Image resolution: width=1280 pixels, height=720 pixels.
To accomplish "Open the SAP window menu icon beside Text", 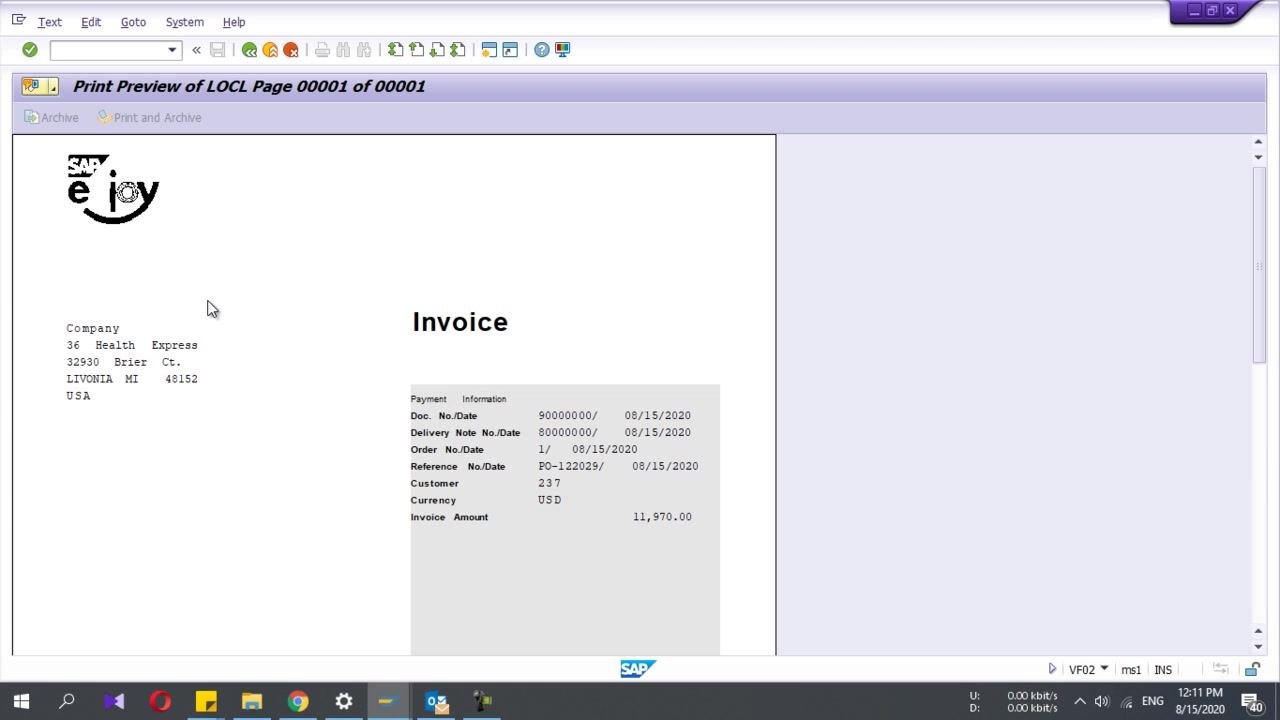I will [x=19, y=20].
